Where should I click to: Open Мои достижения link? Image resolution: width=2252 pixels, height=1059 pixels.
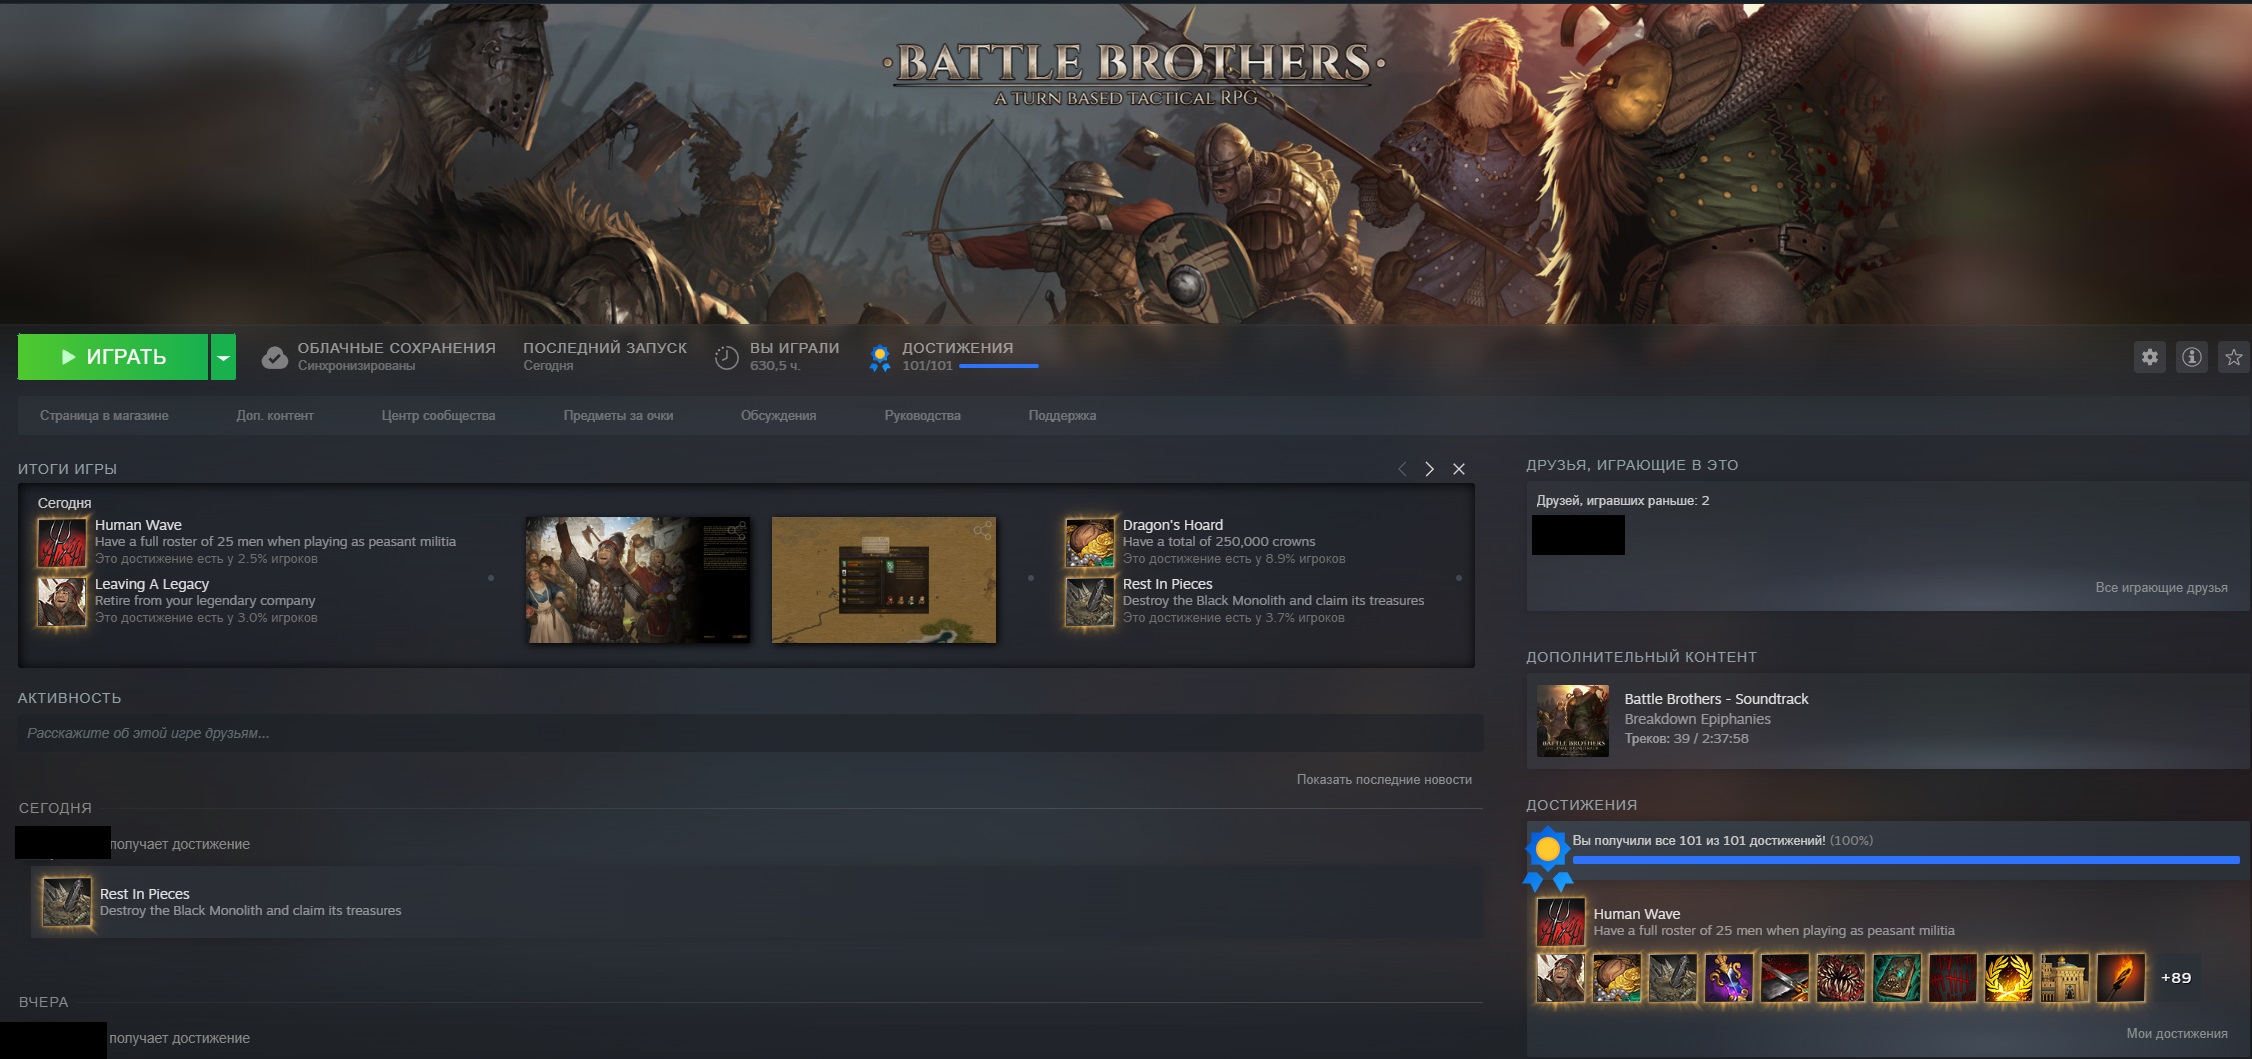pyautogui.click(x=2177, y=1034)
